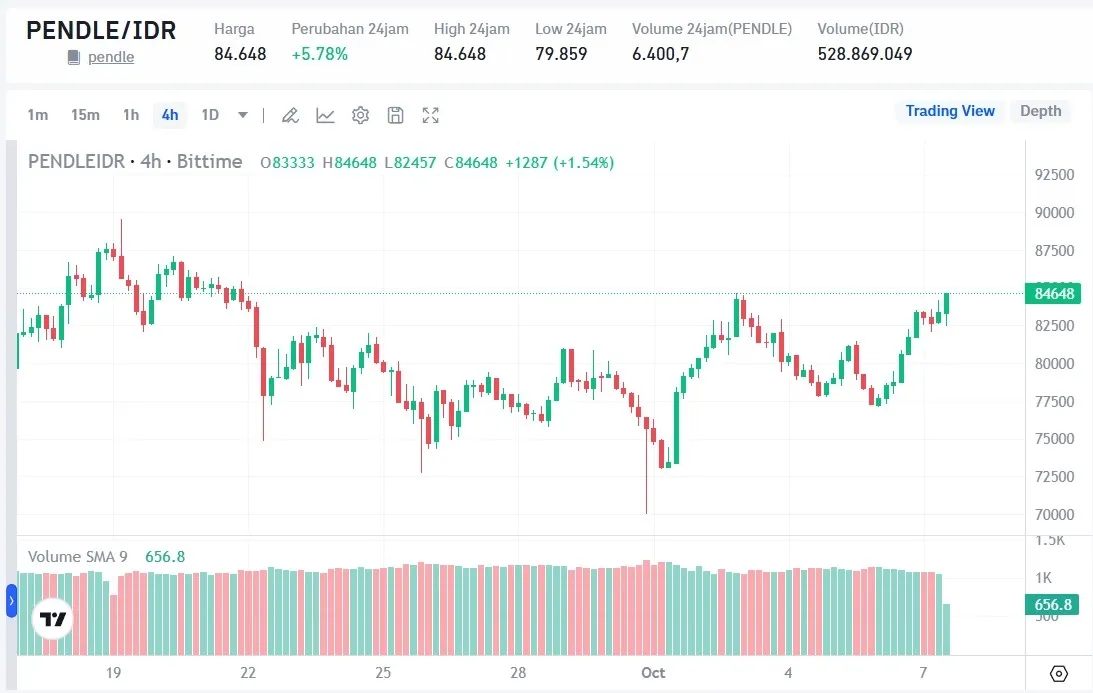Screen dimensions: 1093x693
Task: Open the drawing tools pencil icon
Action: coord(290,115)
